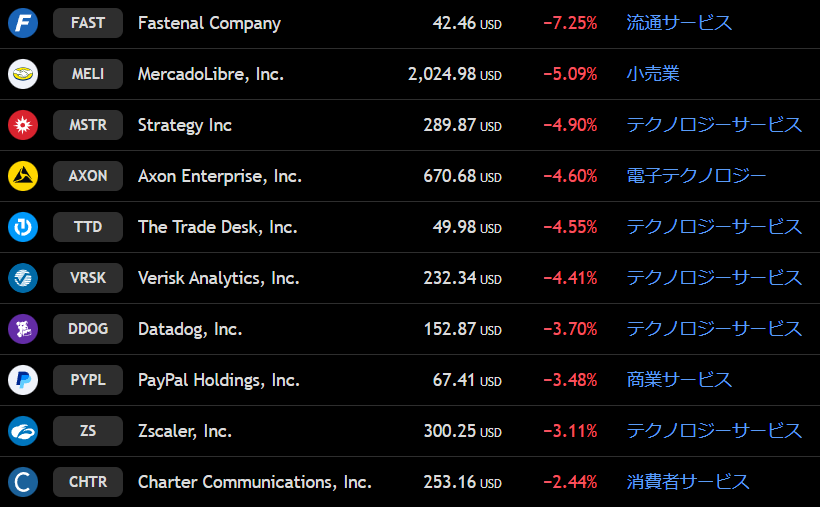Viewport: 820px width, 507px height.
Task: Open the CHTR ticker badge
Action: tap(88, 482)
